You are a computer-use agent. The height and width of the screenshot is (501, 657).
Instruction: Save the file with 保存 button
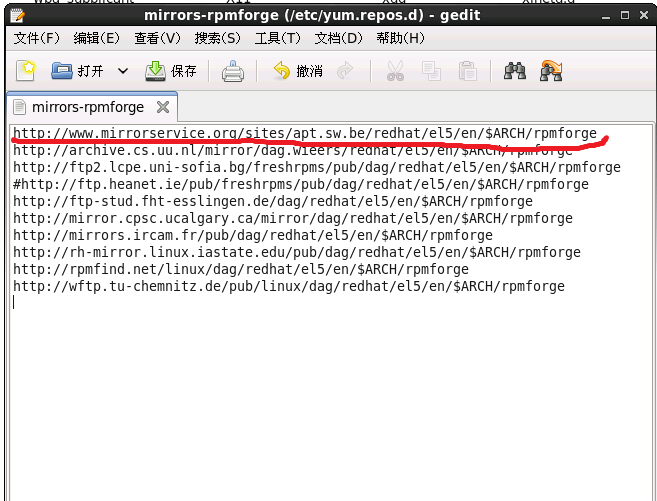point(171,71)
